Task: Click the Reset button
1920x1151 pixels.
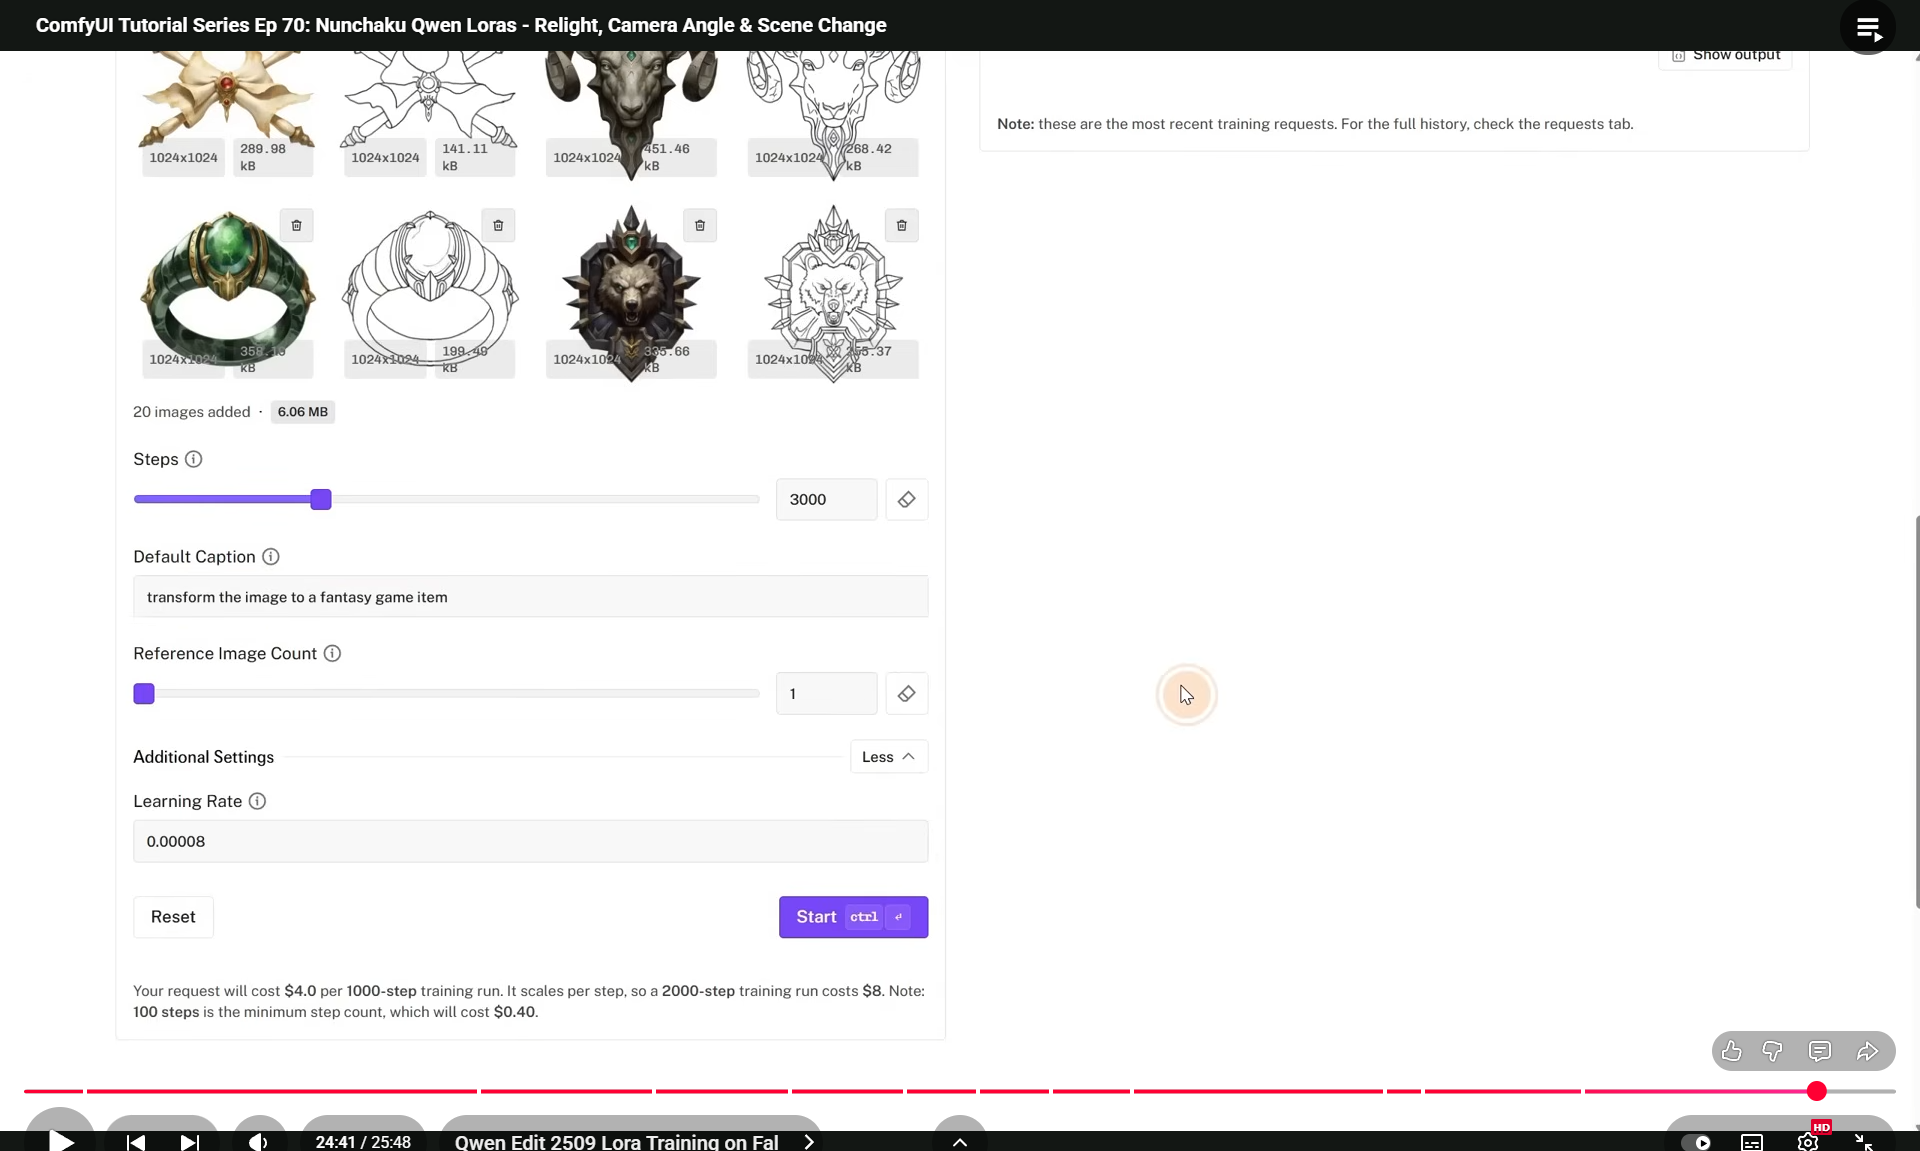Action: (173, 917)
